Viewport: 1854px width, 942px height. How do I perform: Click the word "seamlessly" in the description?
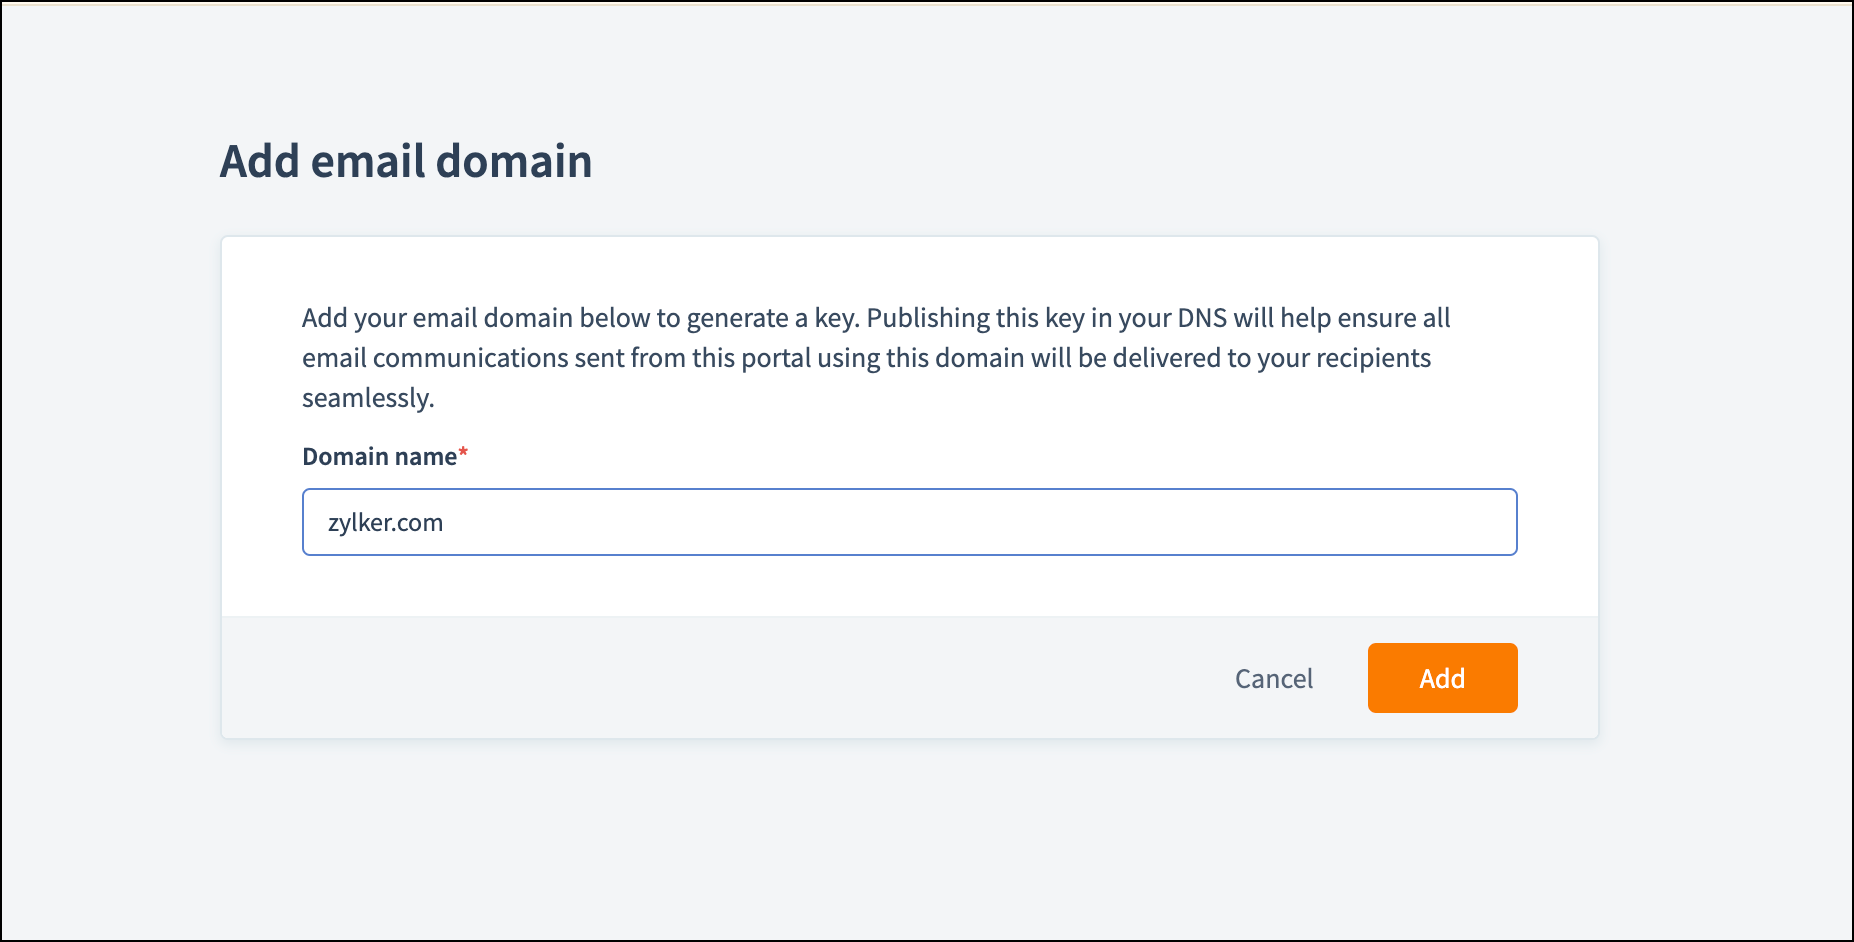coord(366,398)
